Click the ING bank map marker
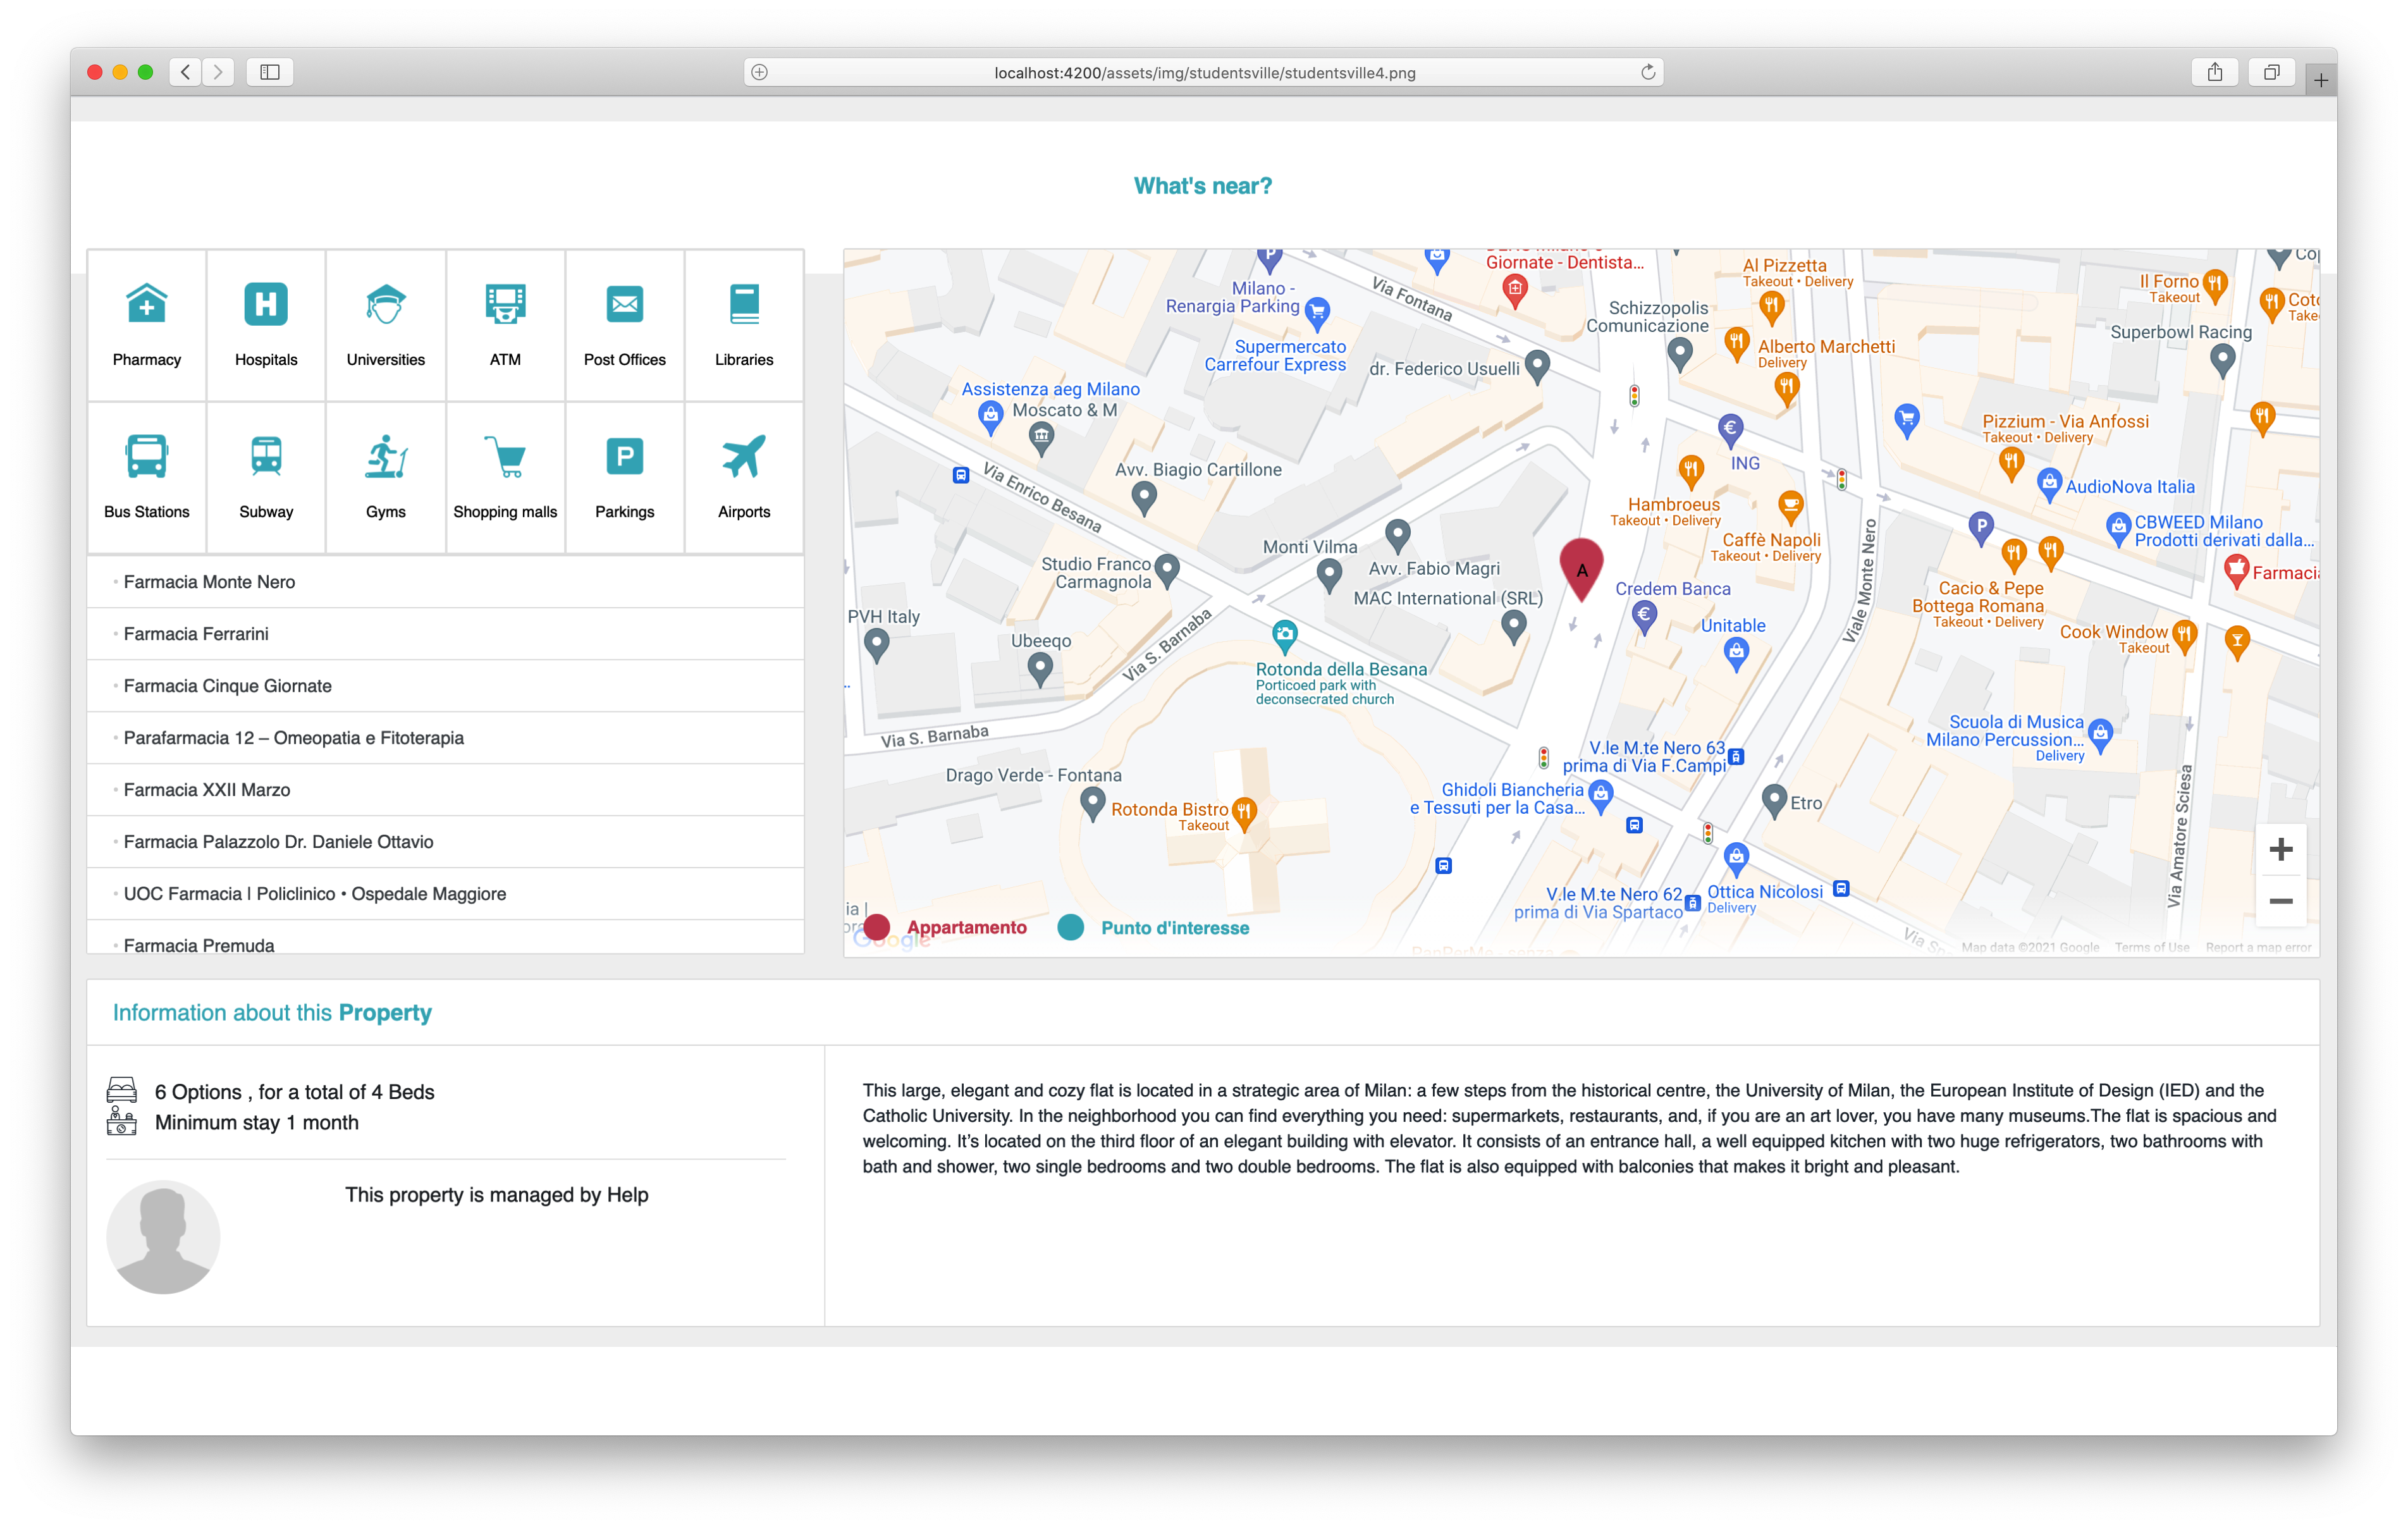 [1731, 430]
